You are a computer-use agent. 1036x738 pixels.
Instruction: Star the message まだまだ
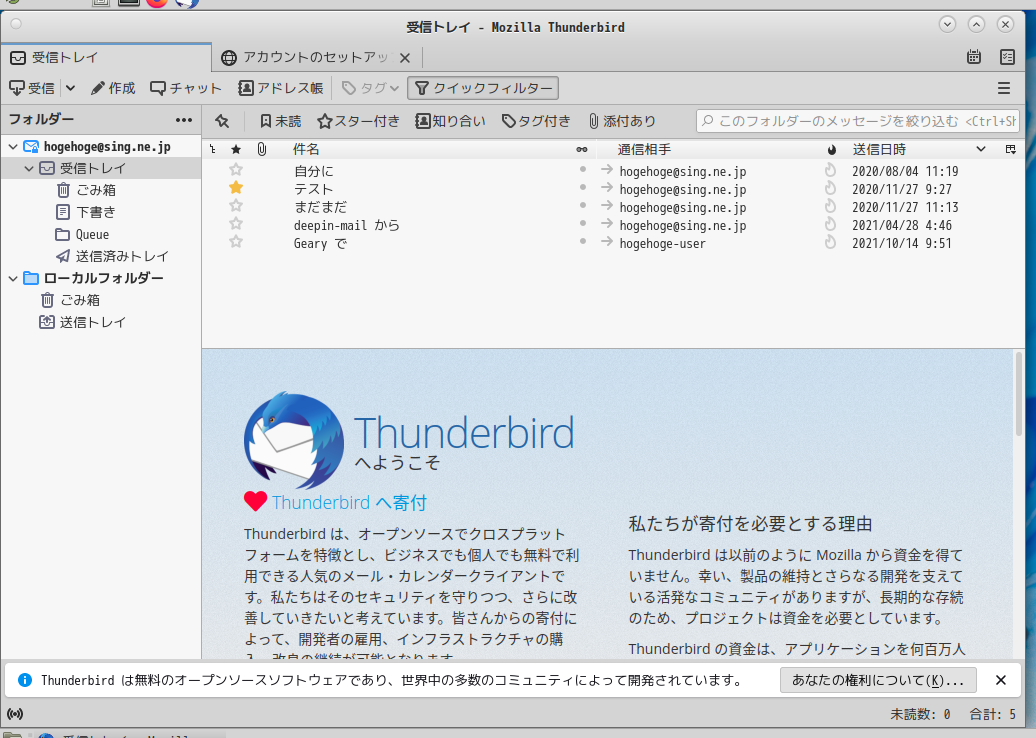pyautogui.click(x=236, y=206)
